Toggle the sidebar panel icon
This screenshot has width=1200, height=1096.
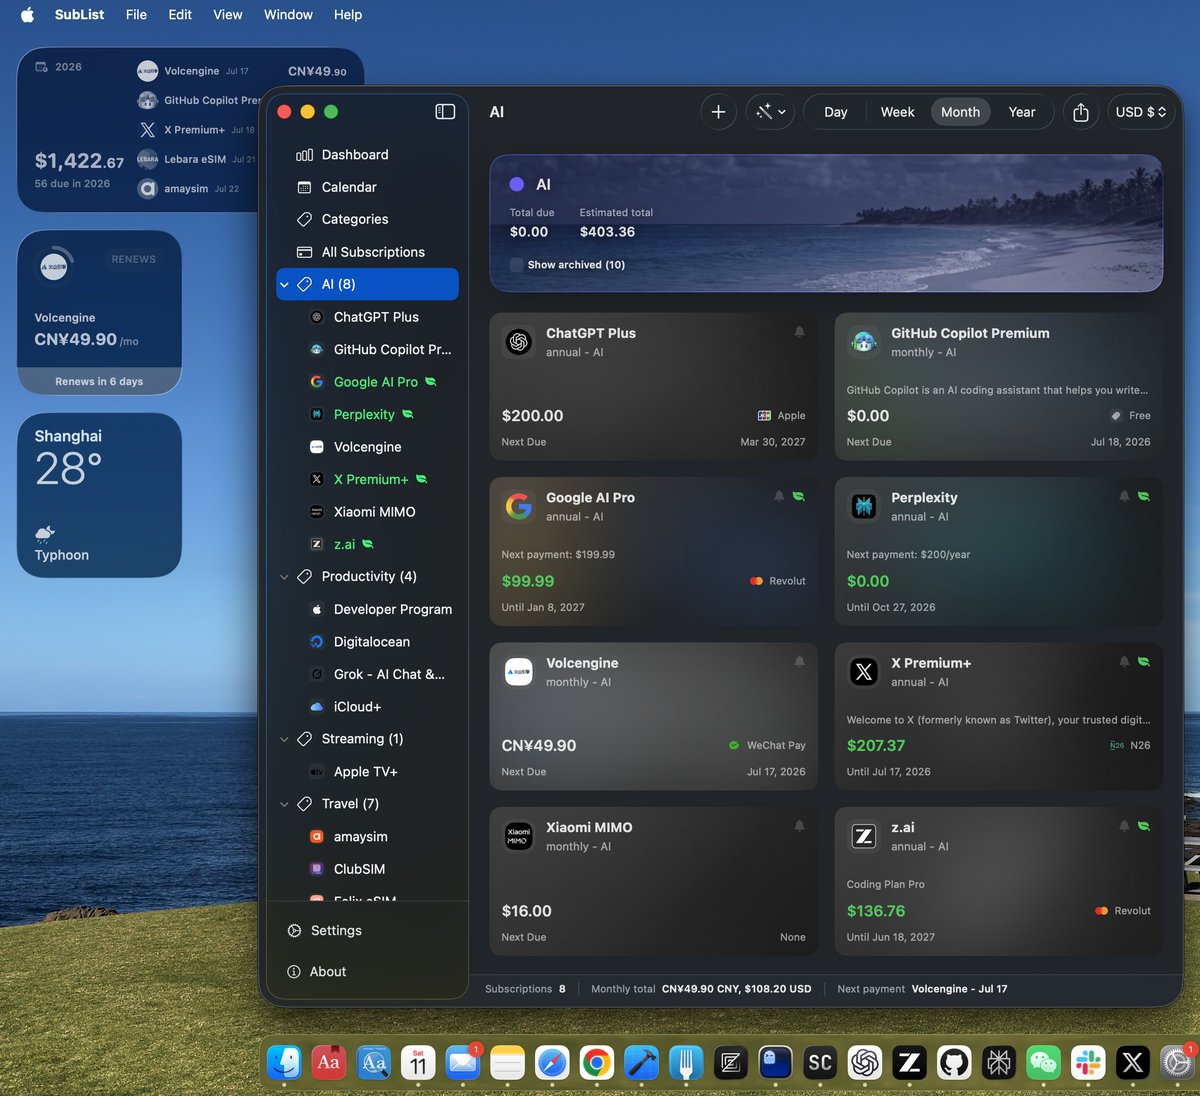445,112
